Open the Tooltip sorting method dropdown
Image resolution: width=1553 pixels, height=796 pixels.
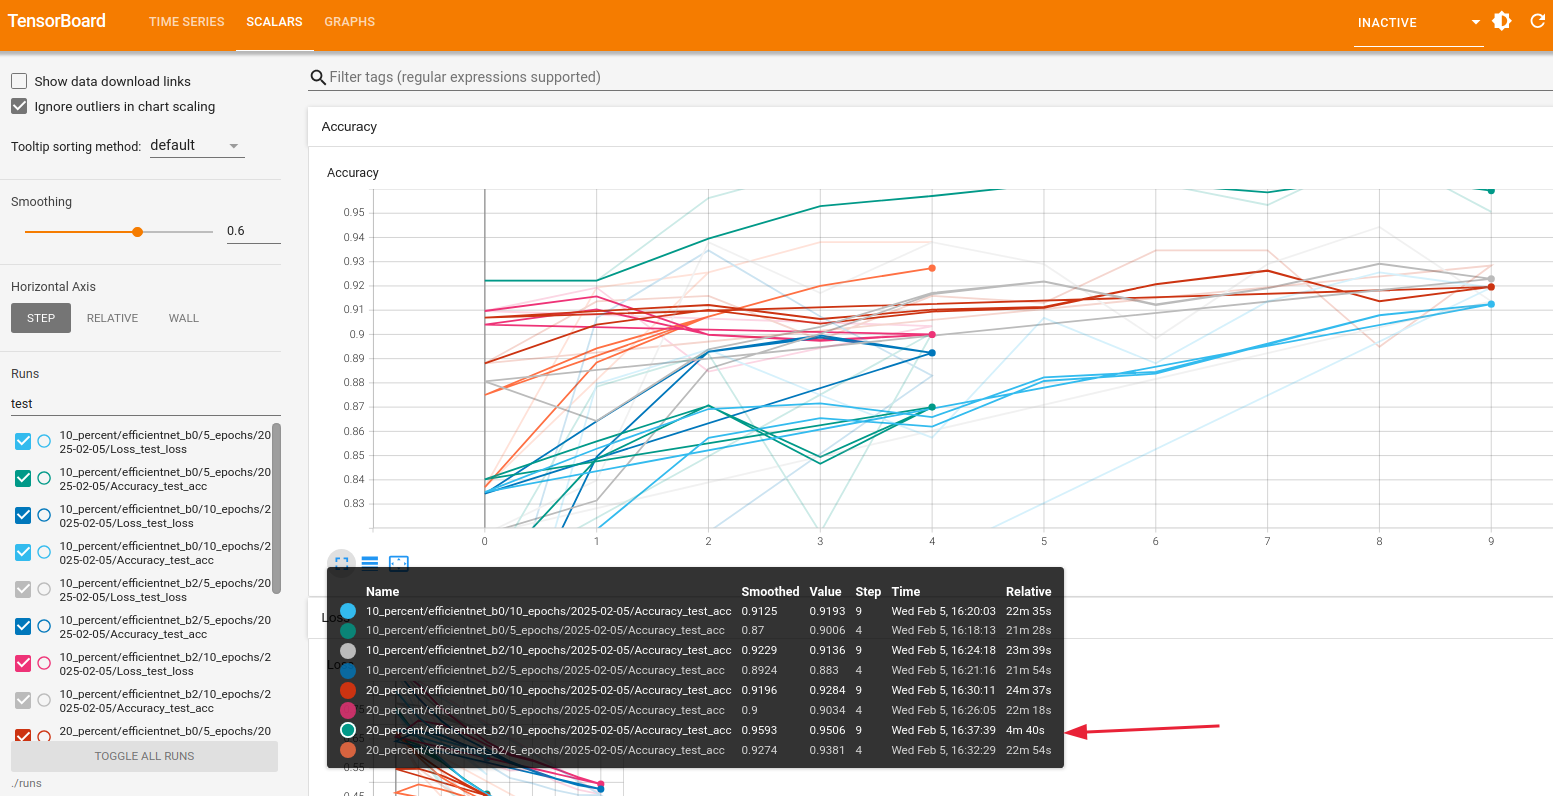click(196, 146)
